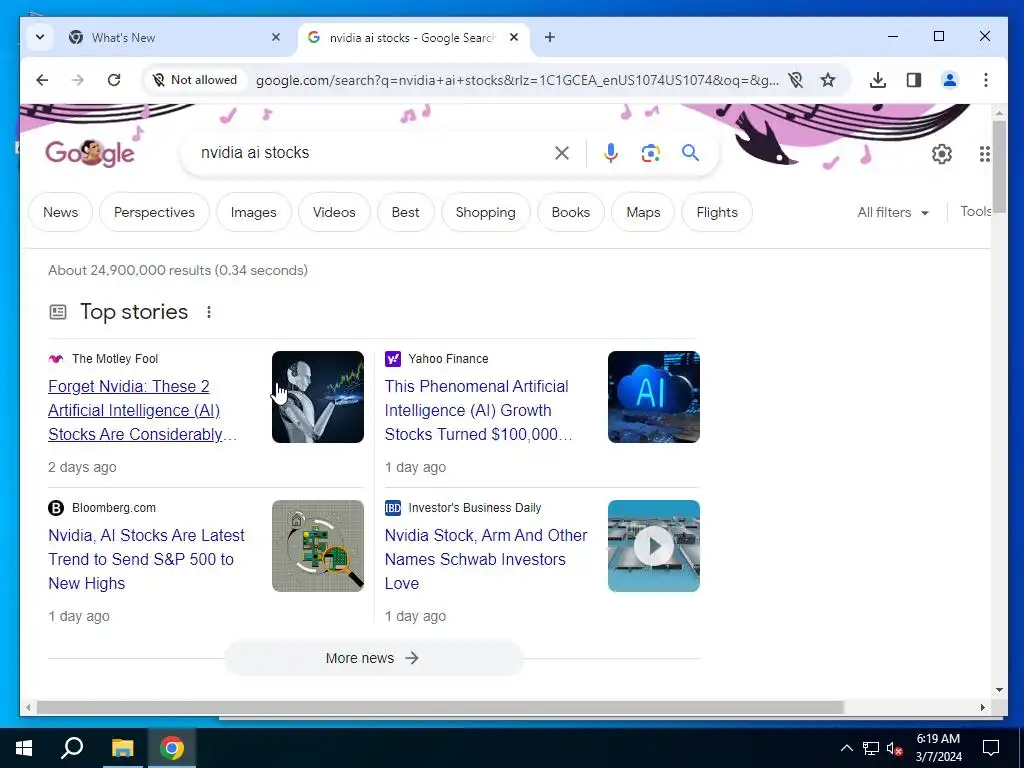The height and width of the screenshot is (768, 1024).
Task: Reload the page with the refresh icon
Action: pos(114,80)
